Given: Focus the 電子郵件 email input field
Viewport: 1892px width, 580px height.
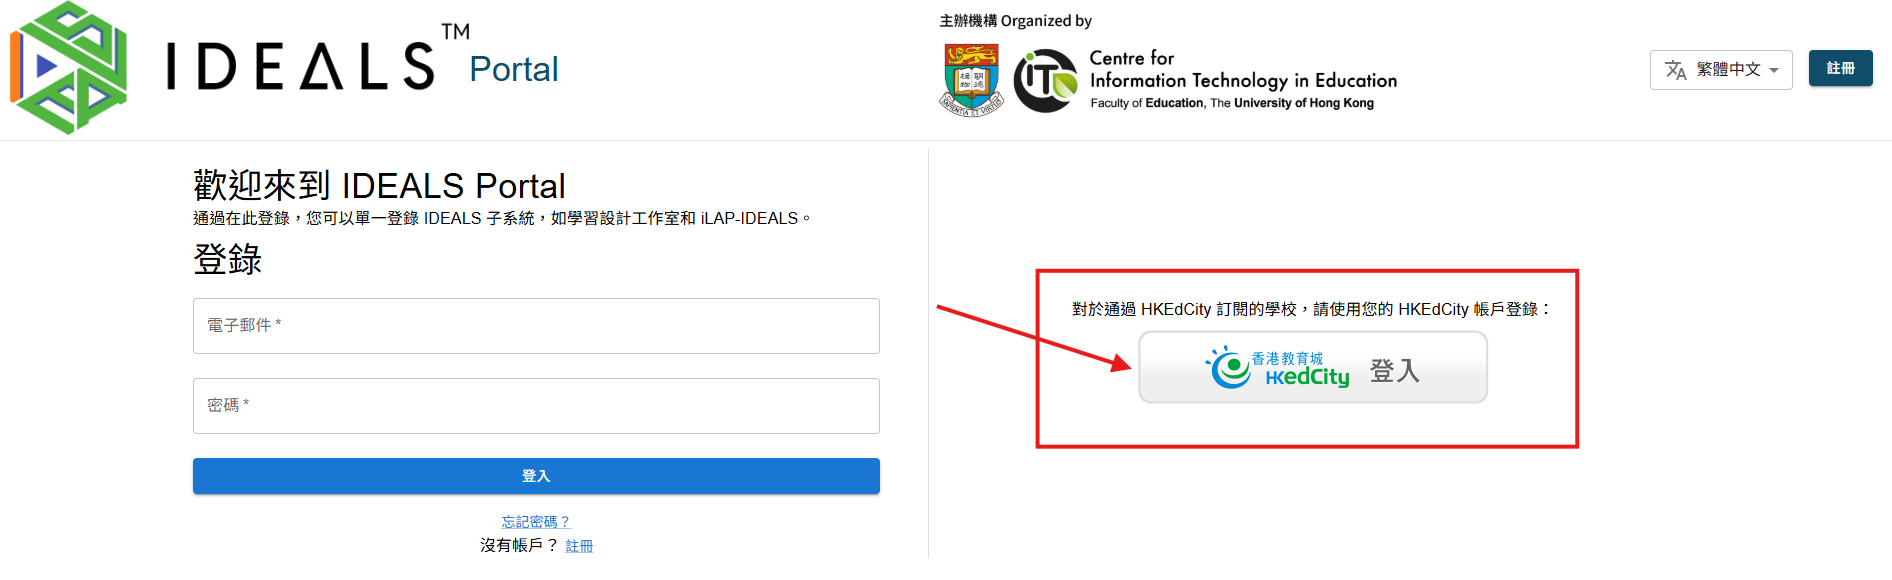Looking at the screenshot, I should coord(536,326).
